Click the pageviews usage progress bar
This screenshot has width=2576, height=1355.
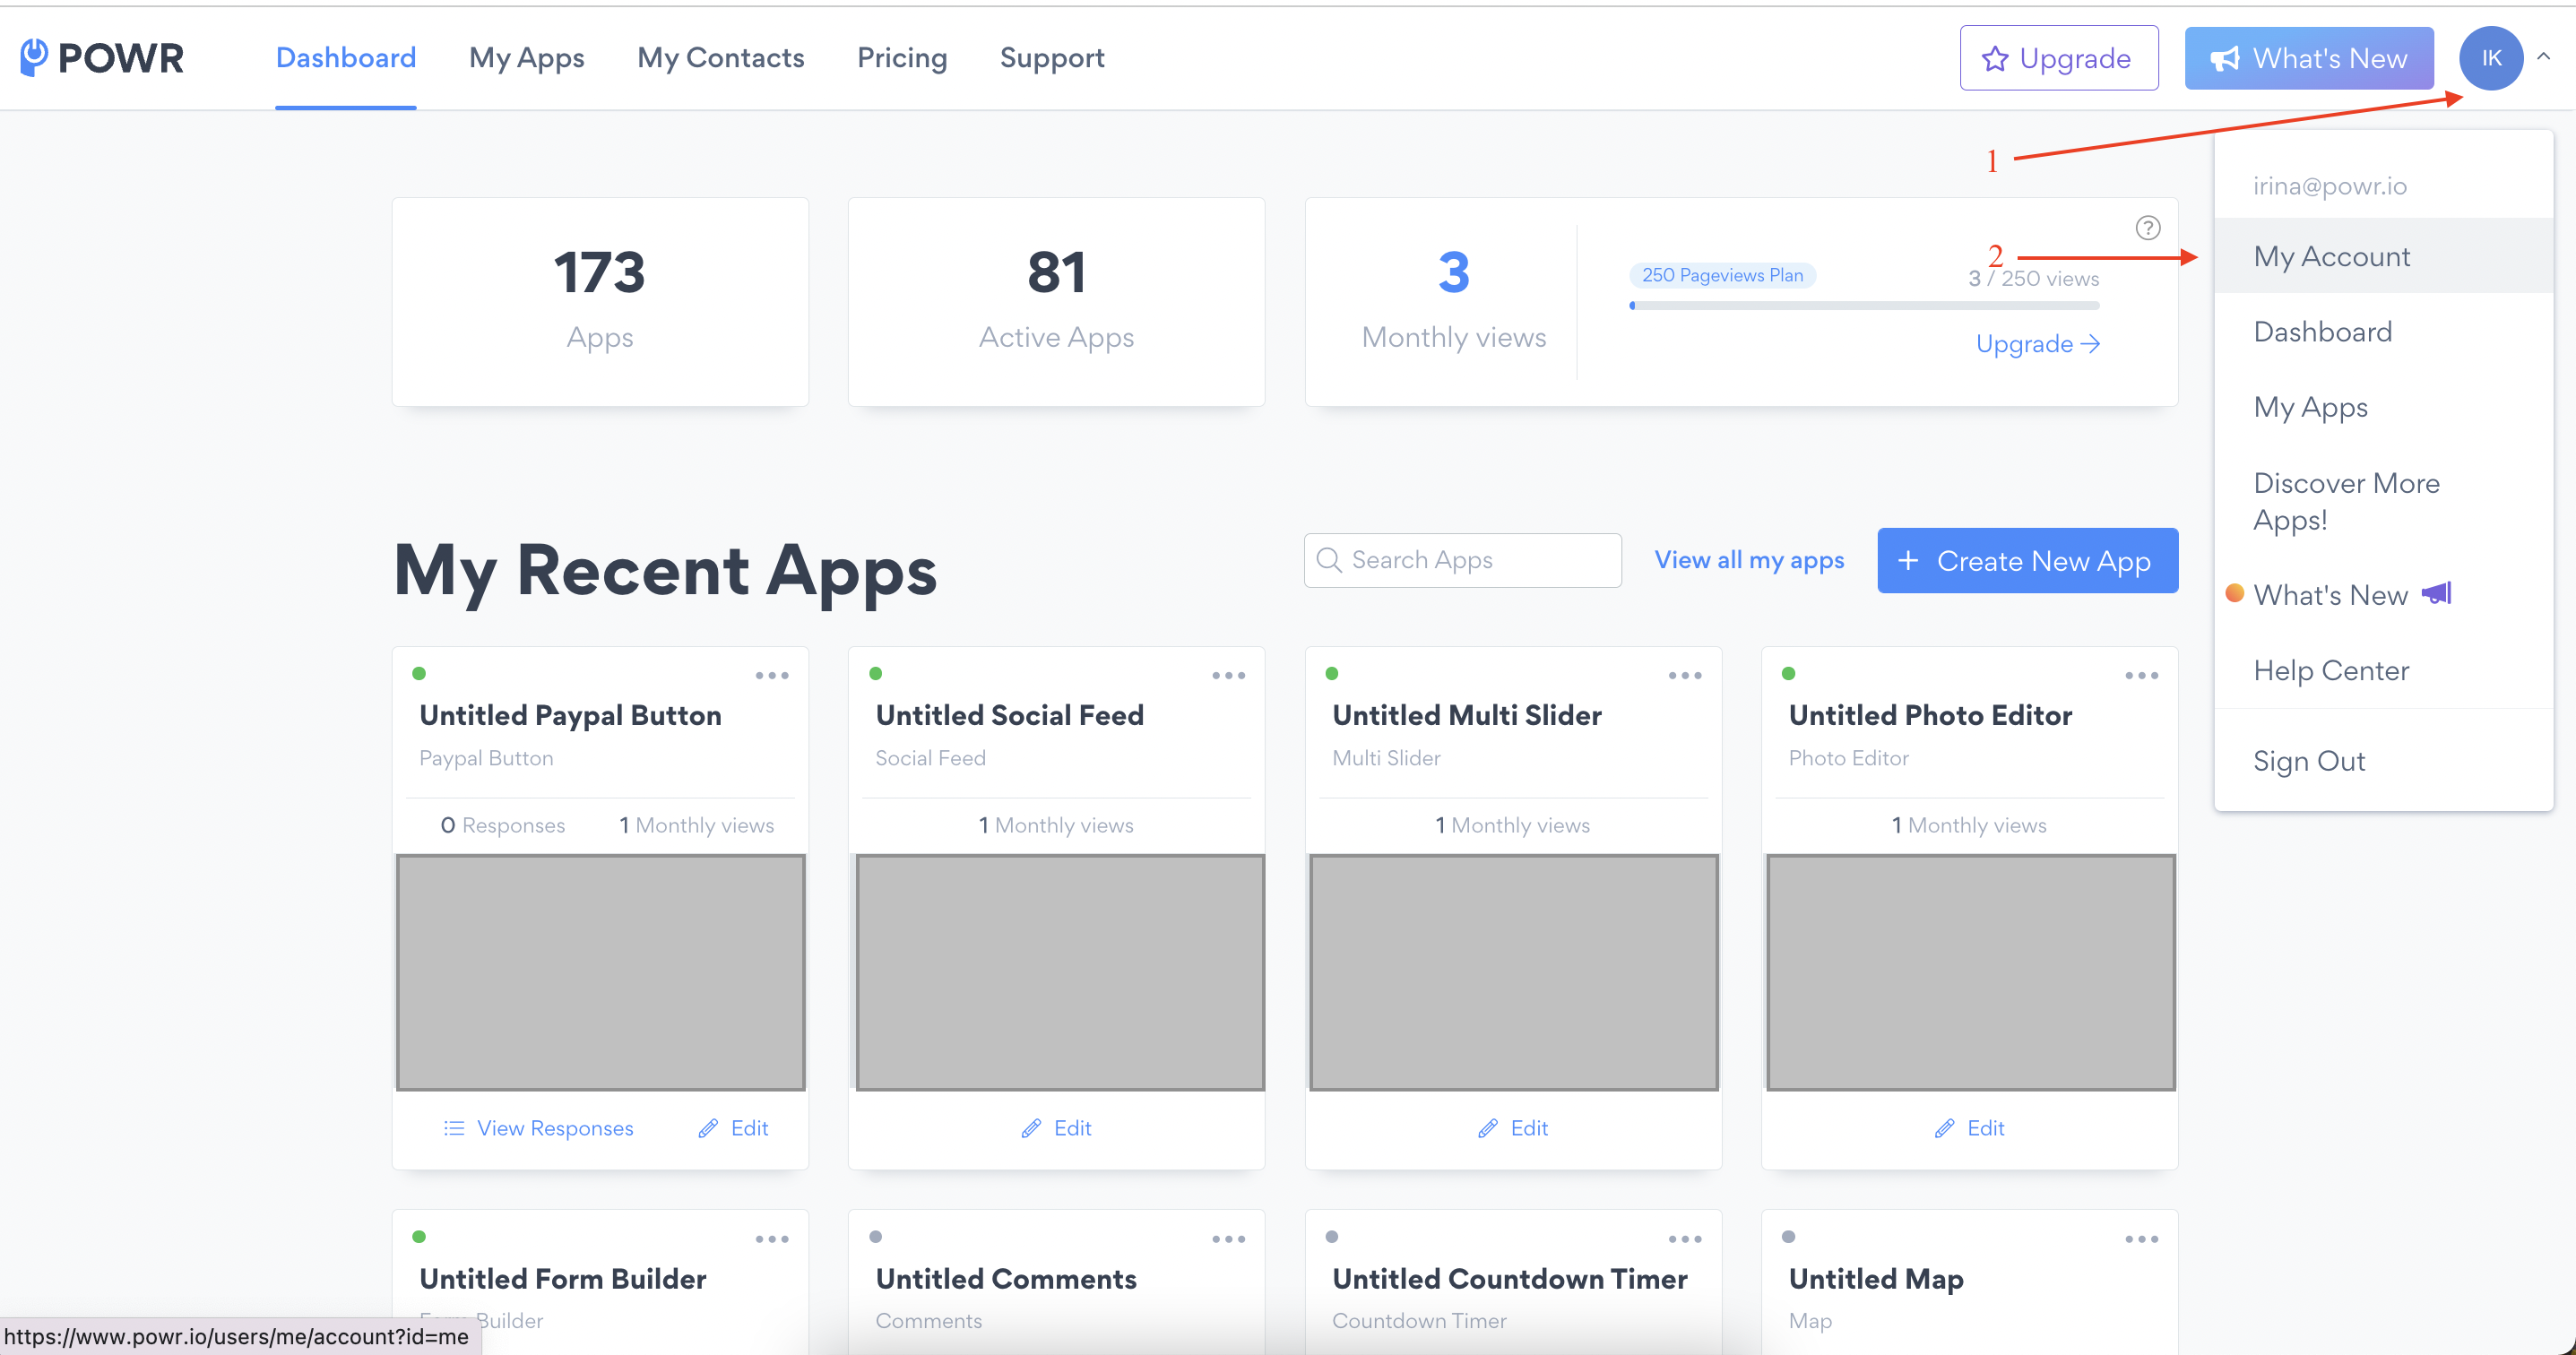pos(1864,305)
